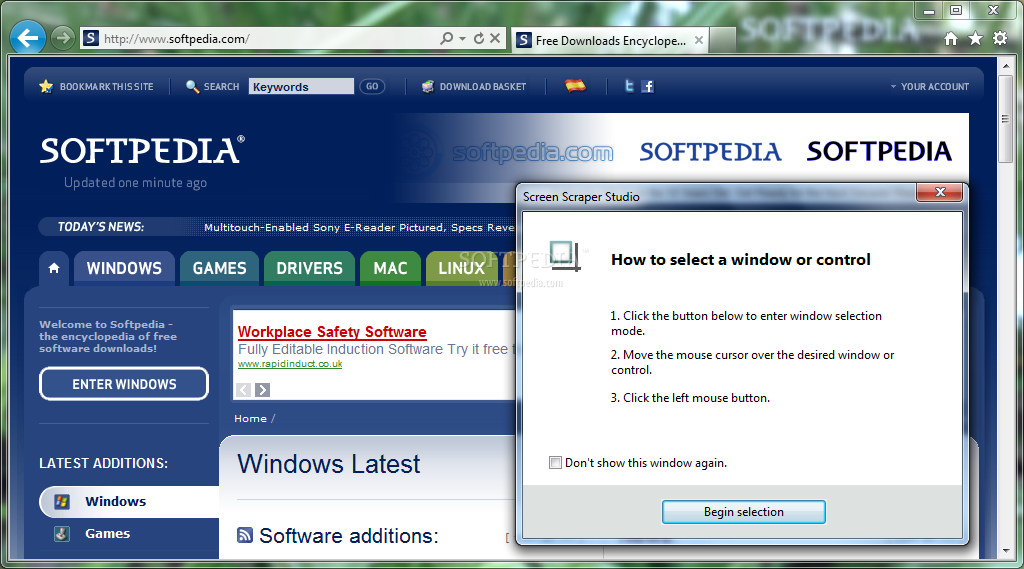Click the vertical scrollbar thumb
1024x569 pixels.
tap(1005, 119)
